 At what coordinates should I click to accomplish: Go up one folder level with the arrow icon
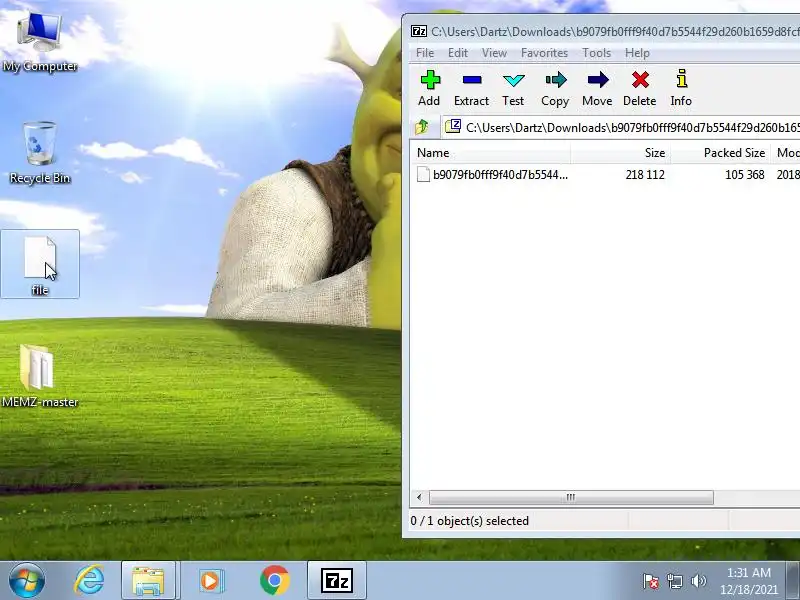(x=422, y=127)
